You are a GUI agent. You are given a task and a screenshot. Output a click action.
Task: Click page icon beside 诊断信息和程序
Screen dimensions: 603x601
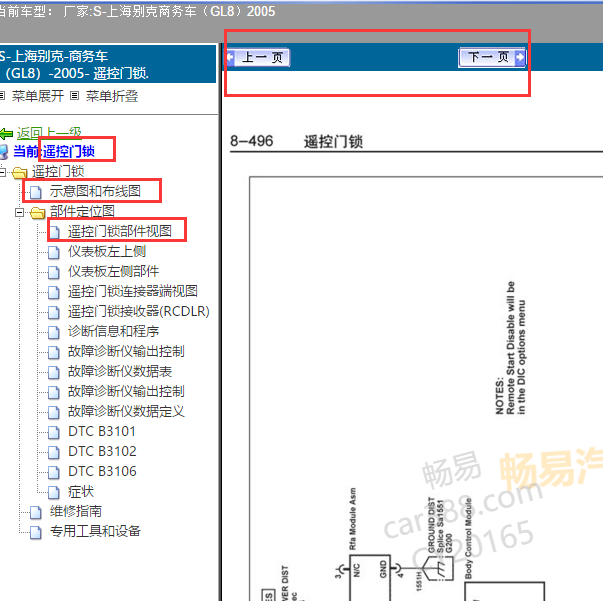pyautogui.click(x=54, y=332)
